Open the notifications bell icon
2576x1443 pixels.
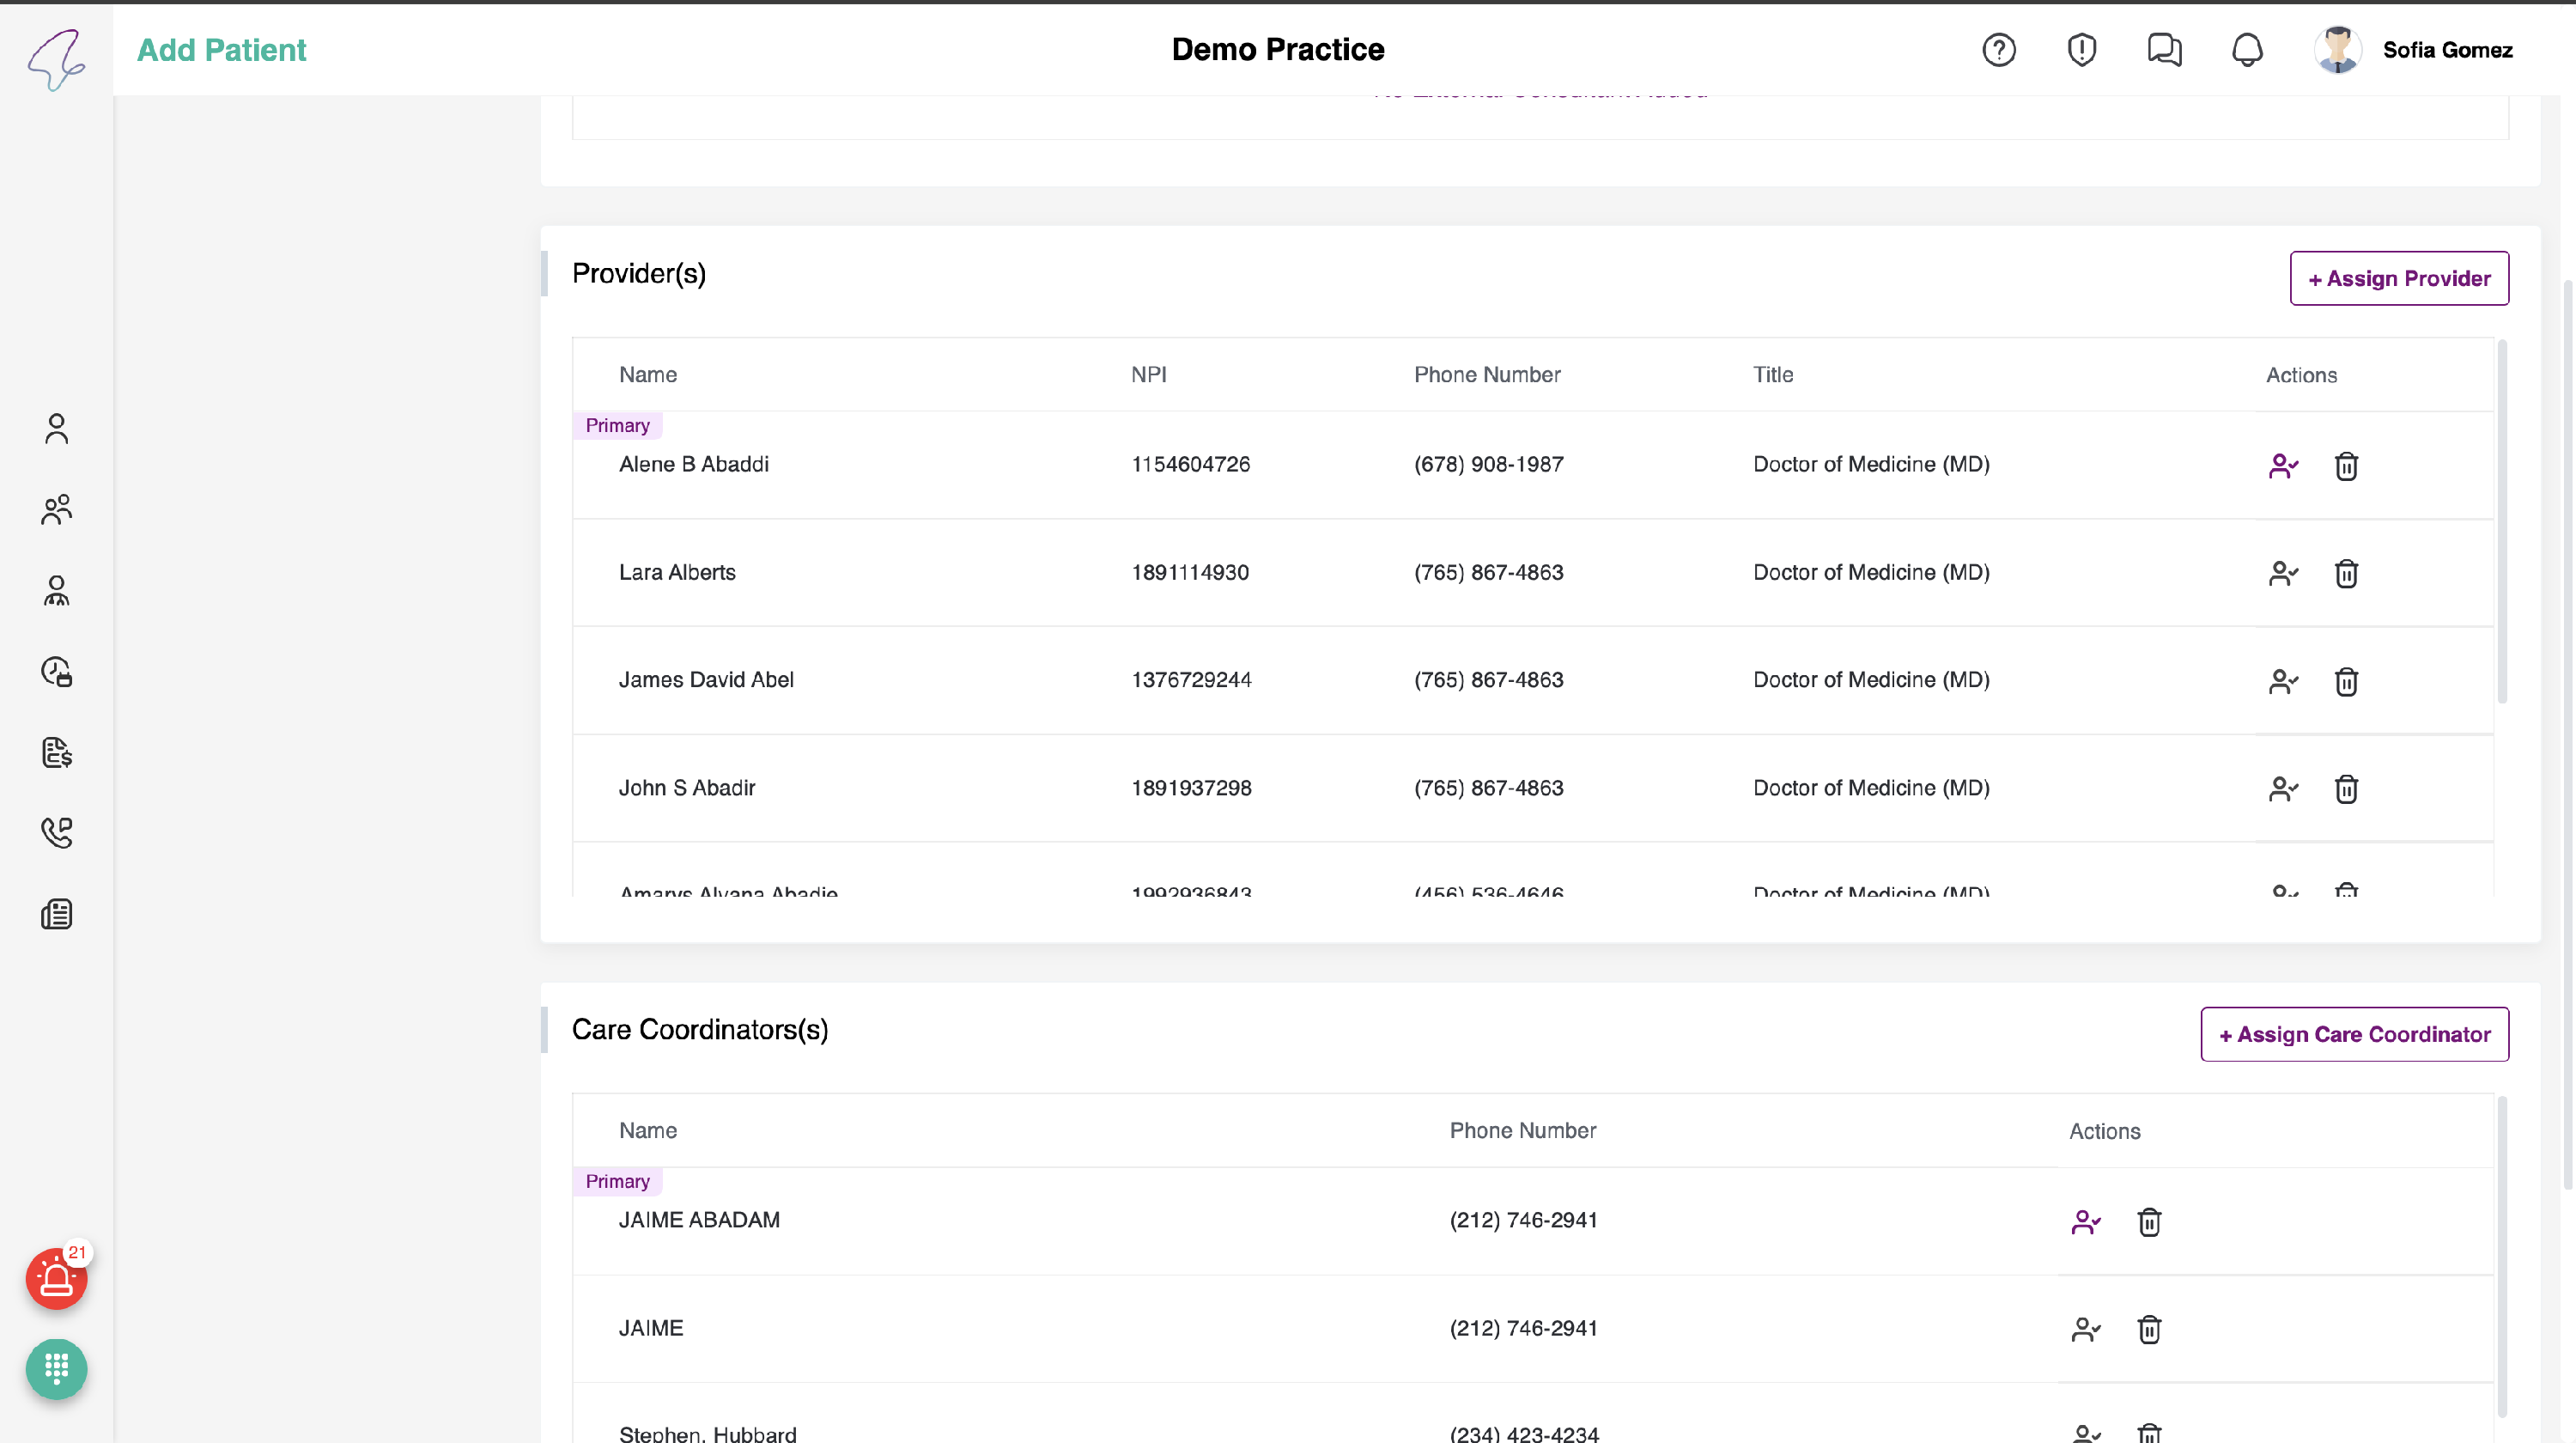click(x=2246, y=50)
